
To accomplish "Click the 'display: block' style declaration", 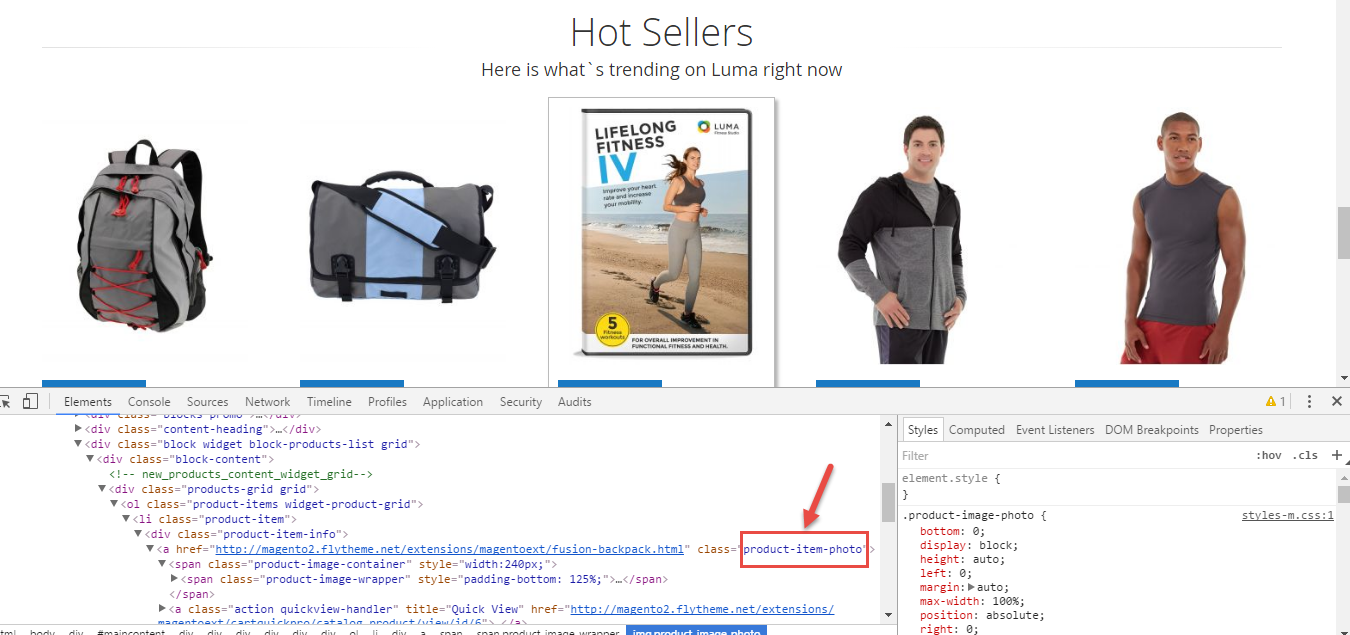I will click(x=968, y=545).
